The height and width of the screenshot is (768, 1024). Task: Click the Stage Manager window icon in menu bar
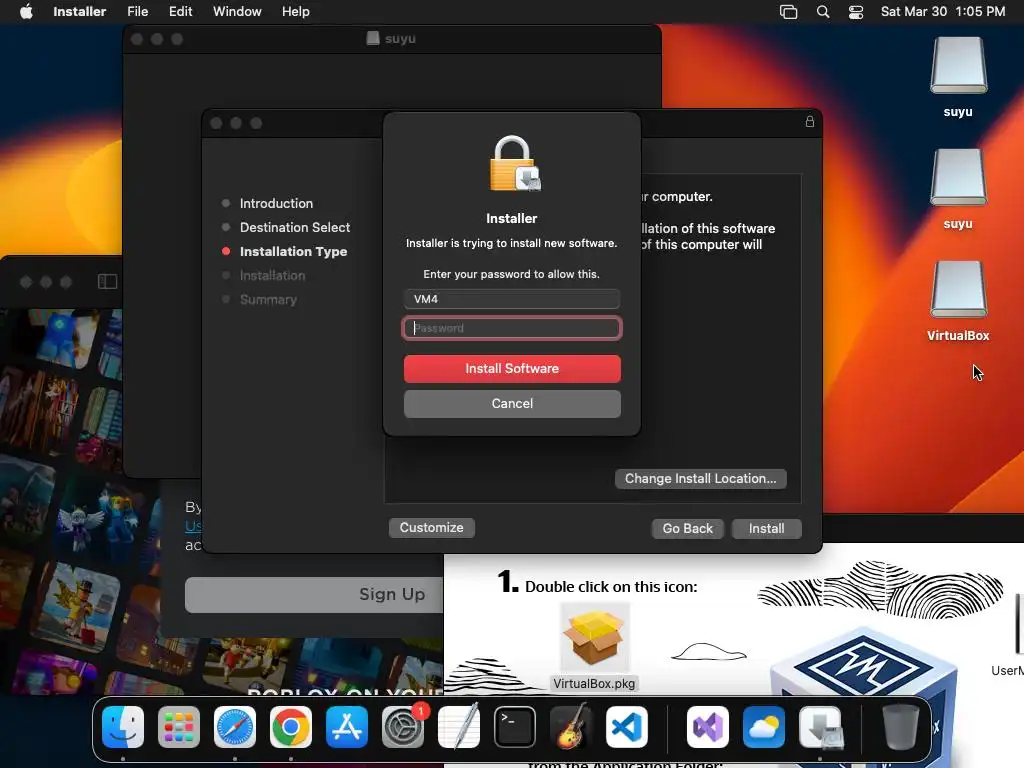[x=788, y=12]
